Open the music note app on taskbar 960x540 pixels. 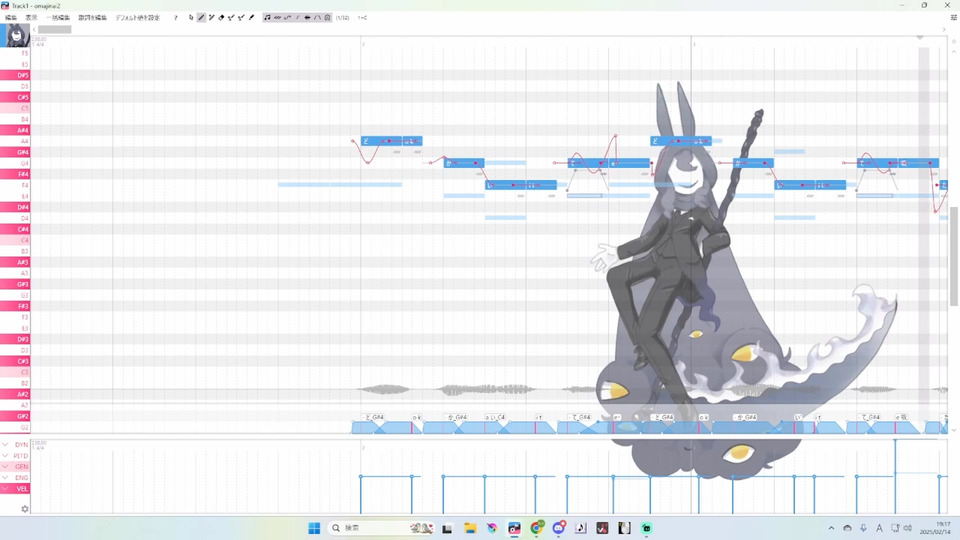click(580, 528)
